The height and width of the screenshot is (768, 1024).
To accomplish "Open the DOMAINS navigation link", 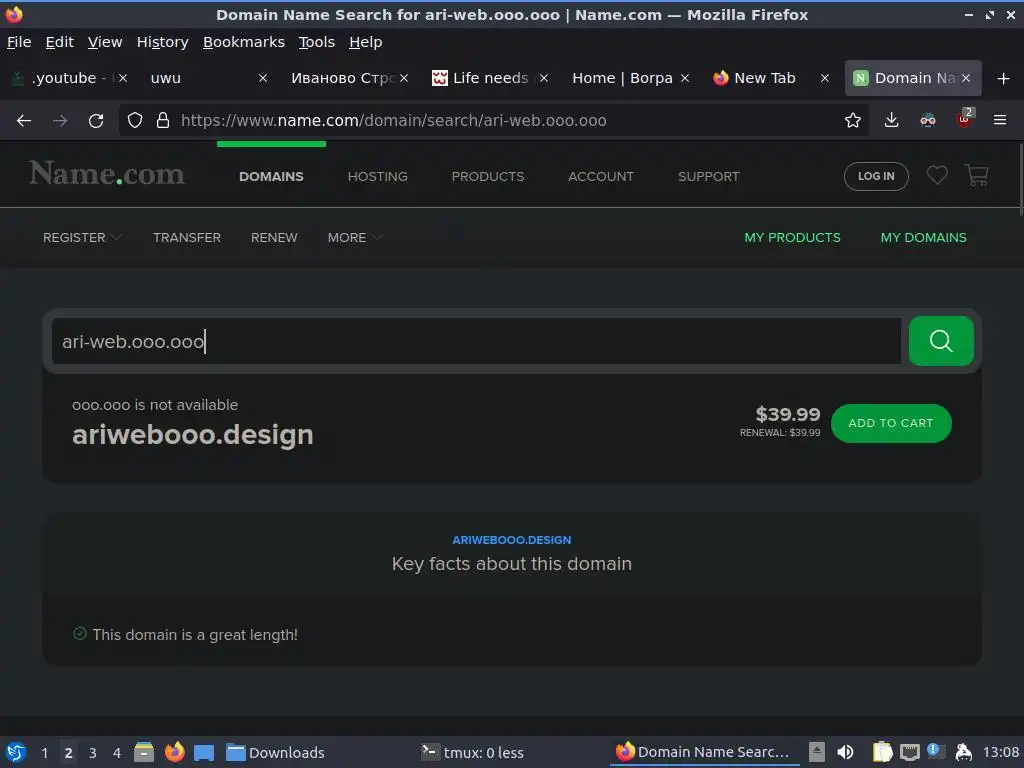I will coord(271,176).
